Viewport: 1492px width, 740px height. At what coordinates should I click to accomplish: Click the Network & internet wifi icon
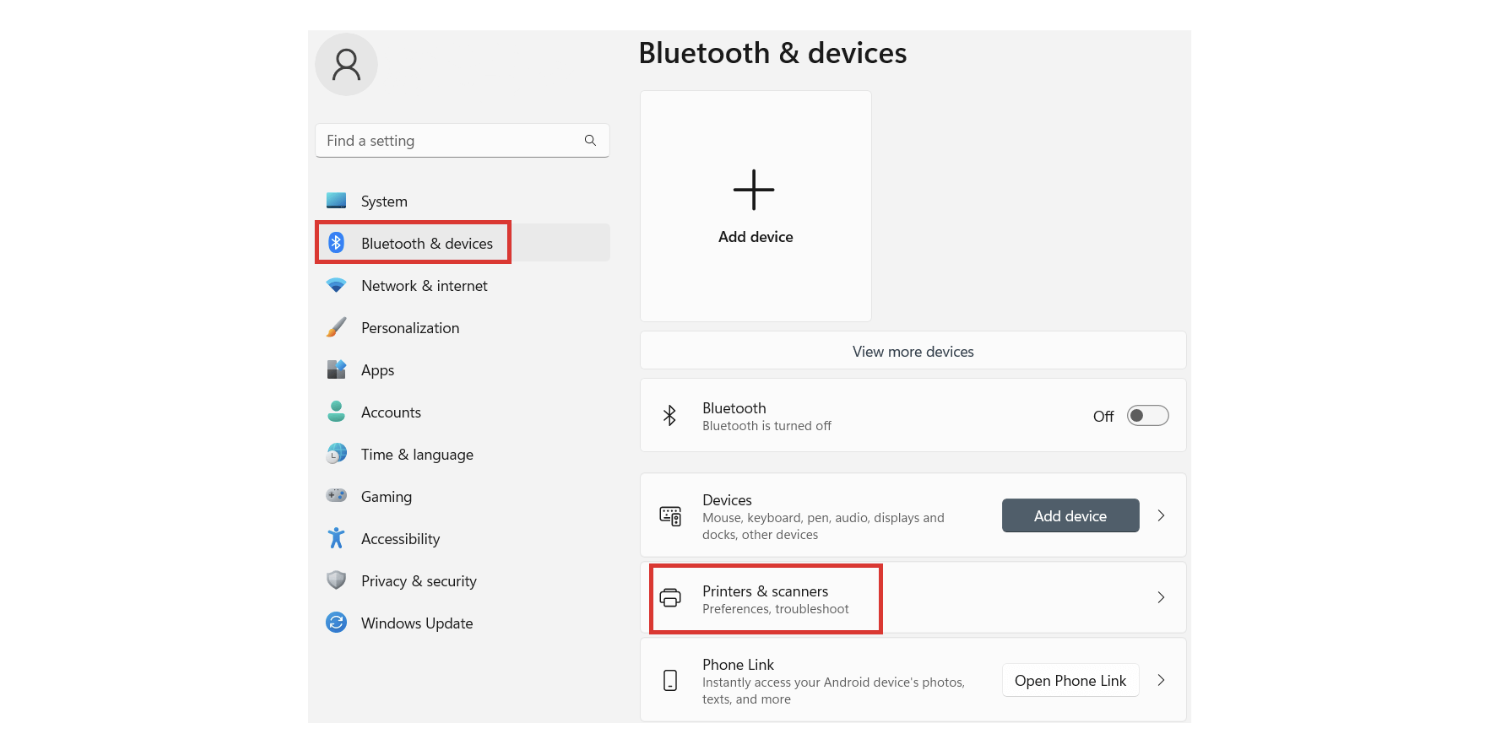coord(337,286)
